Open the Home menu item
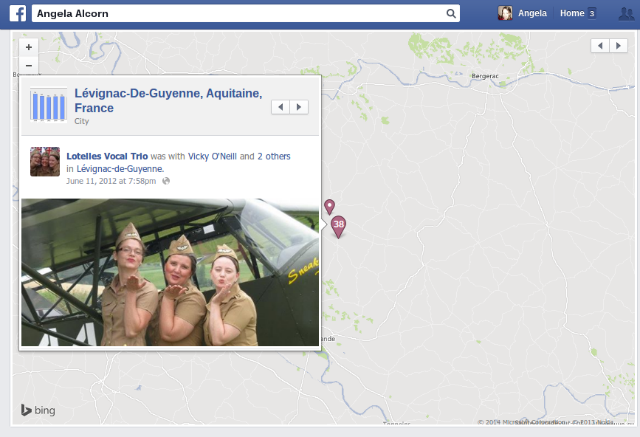This screenshot has height=437, width=640. (x=572, y=14)
